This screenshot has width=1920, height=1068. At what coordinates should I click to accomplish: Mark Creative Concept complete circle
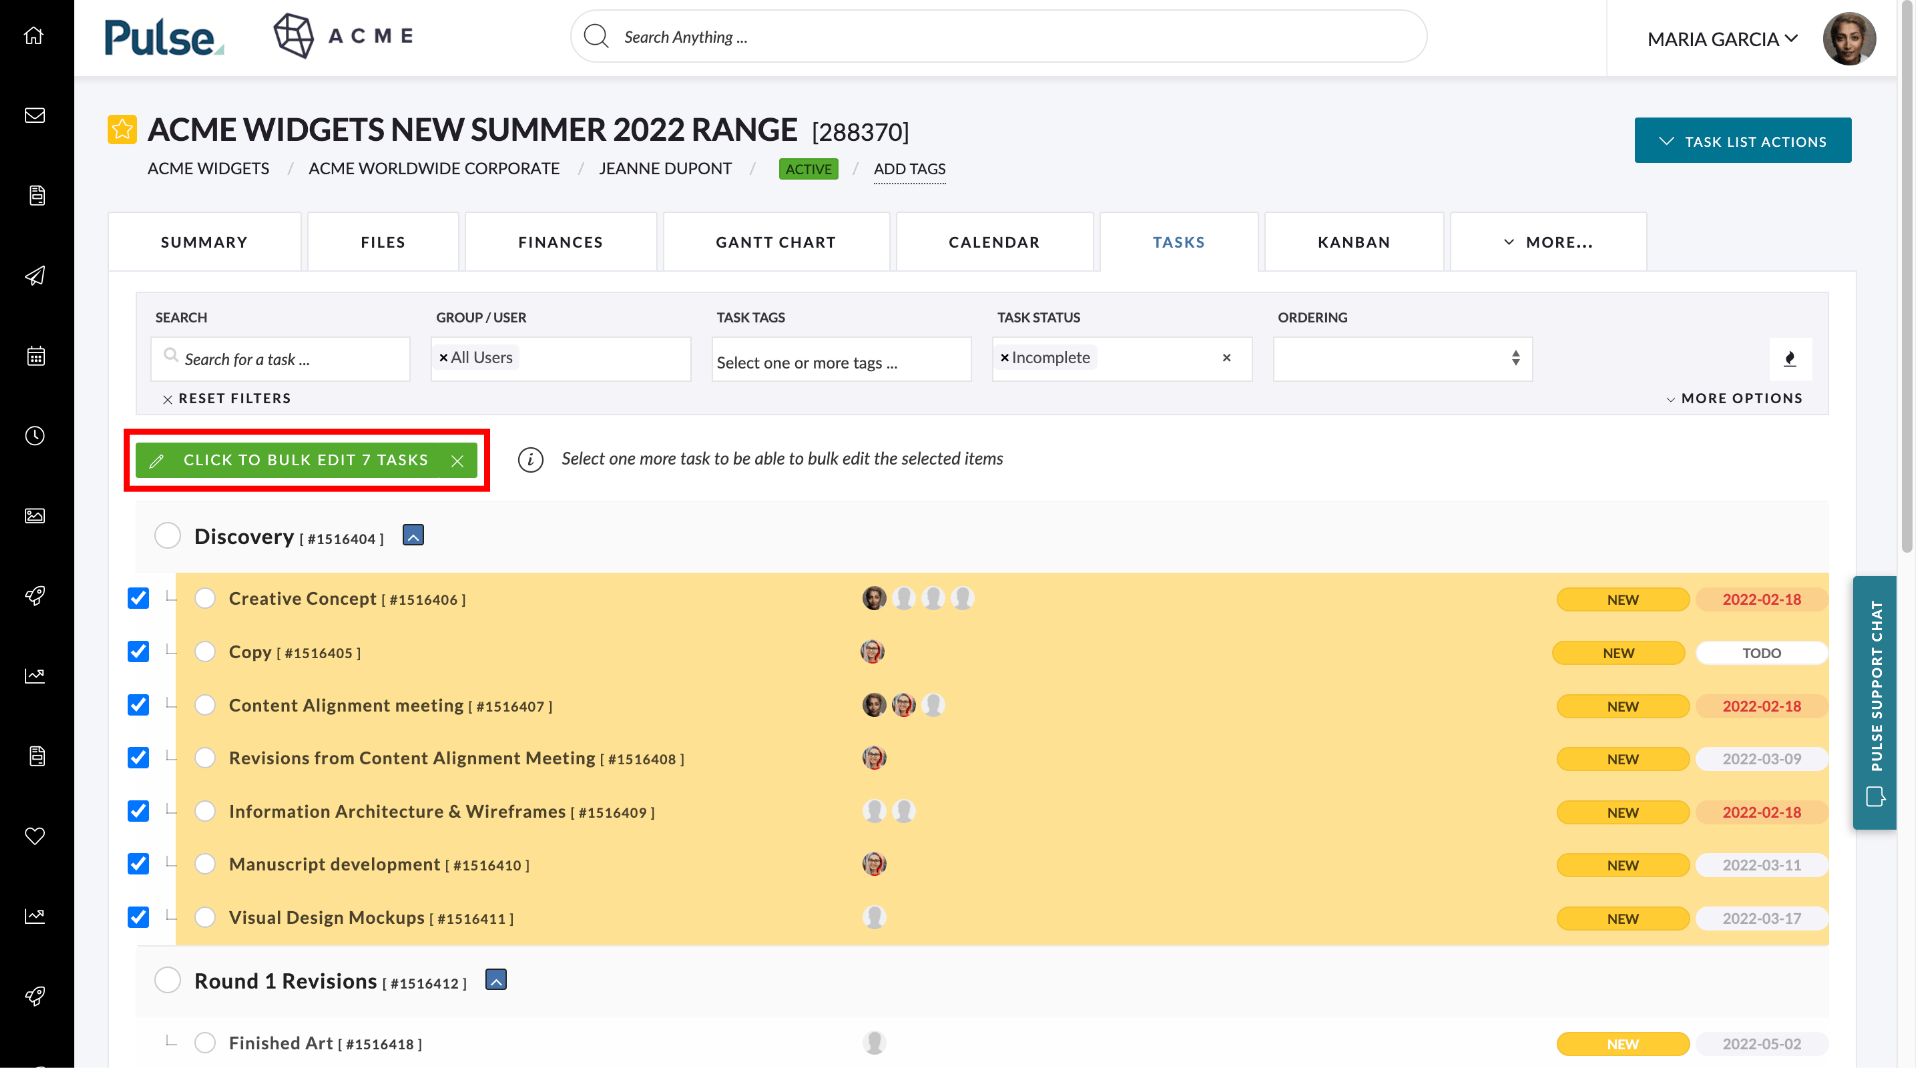click(x=205, y=598)
